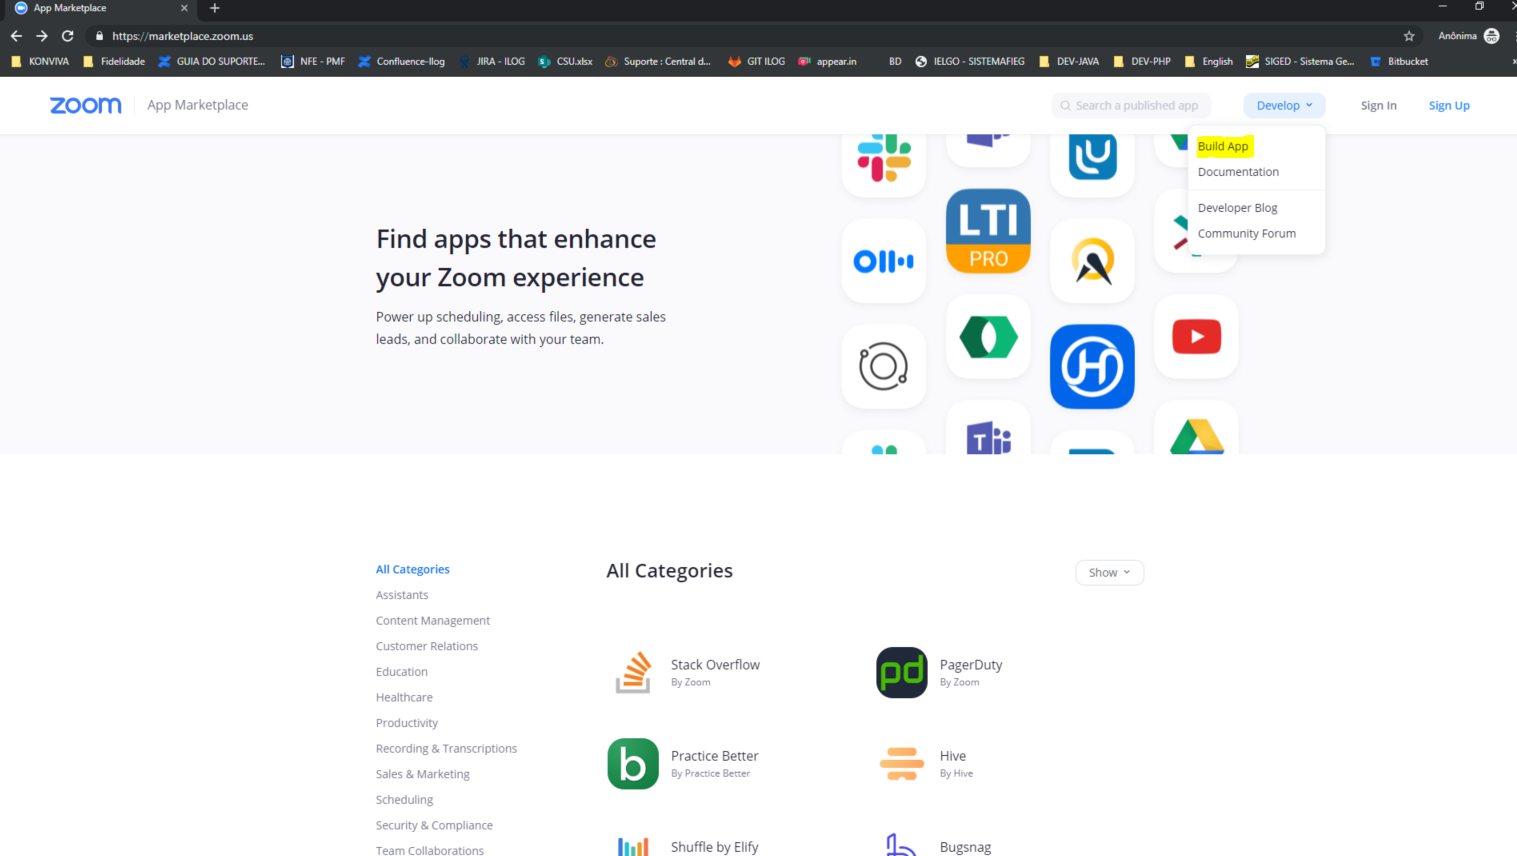Viewport: 1517px width, 856px height.
Task: Open the Confluence-Ilog bookmark
Action: tap(401, 61)
